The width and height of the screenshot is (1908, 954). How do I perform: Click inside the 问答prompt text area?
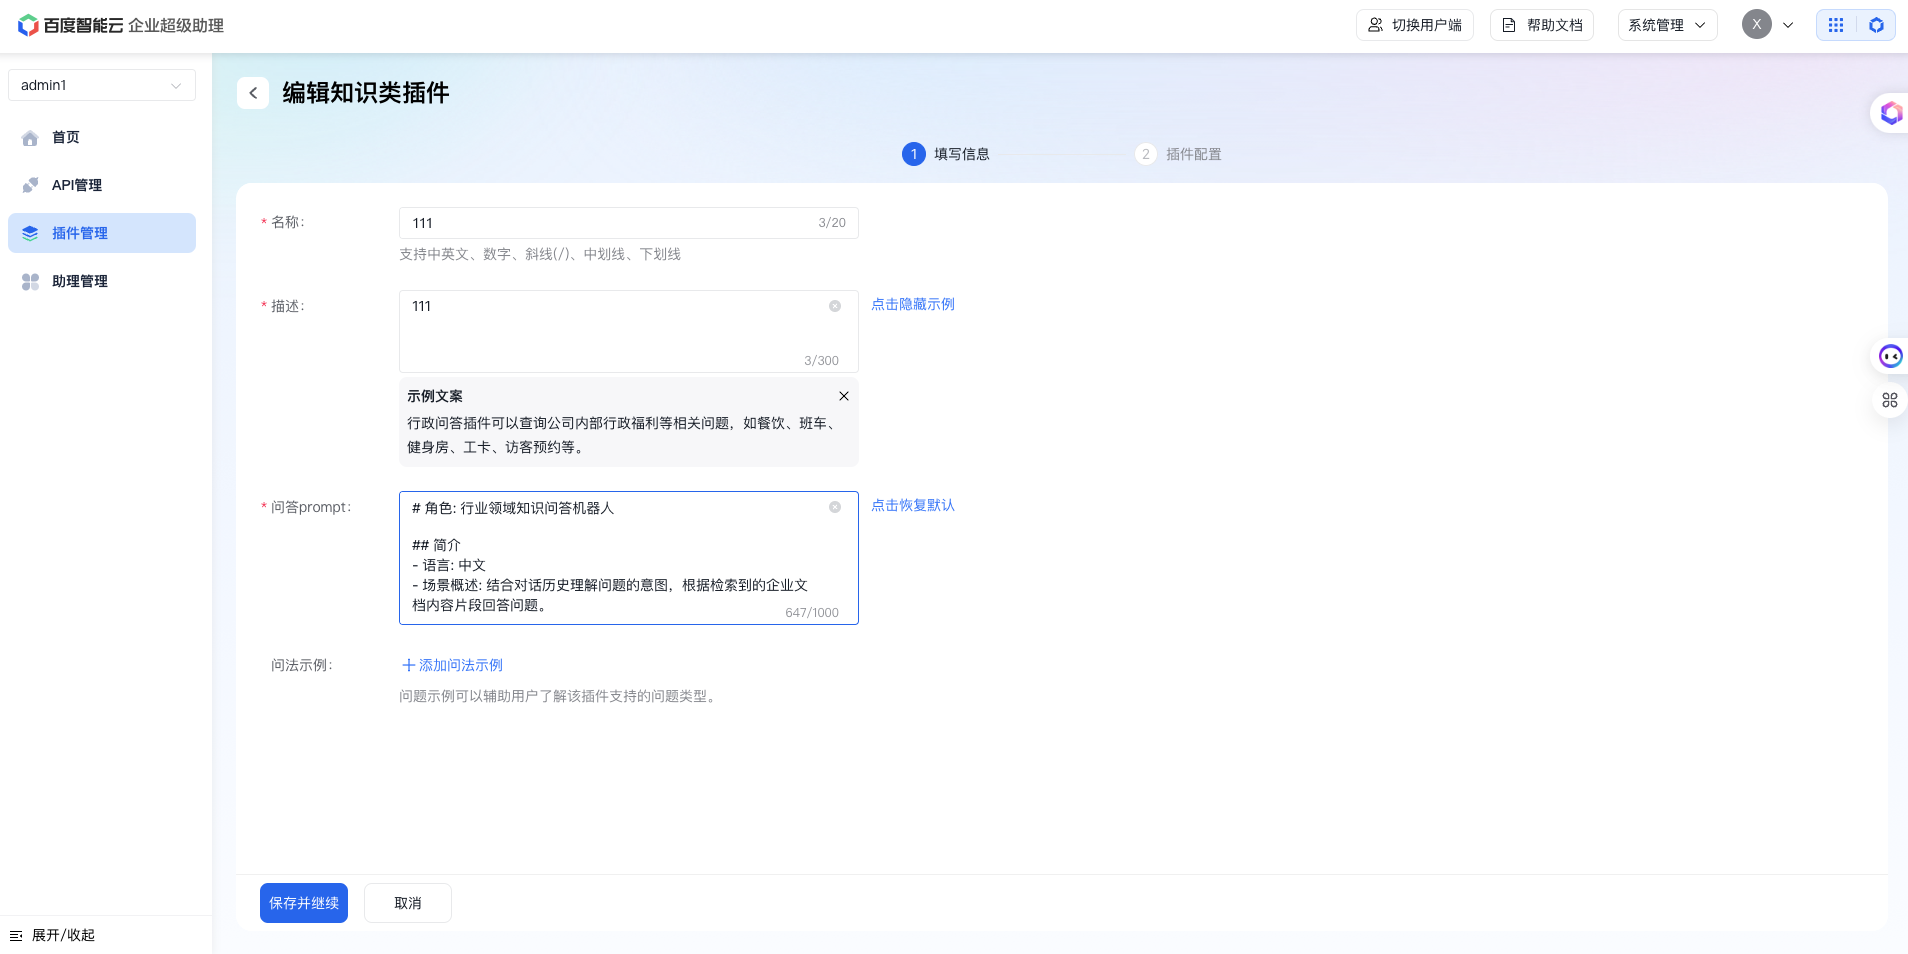click(x=629, y=558)
